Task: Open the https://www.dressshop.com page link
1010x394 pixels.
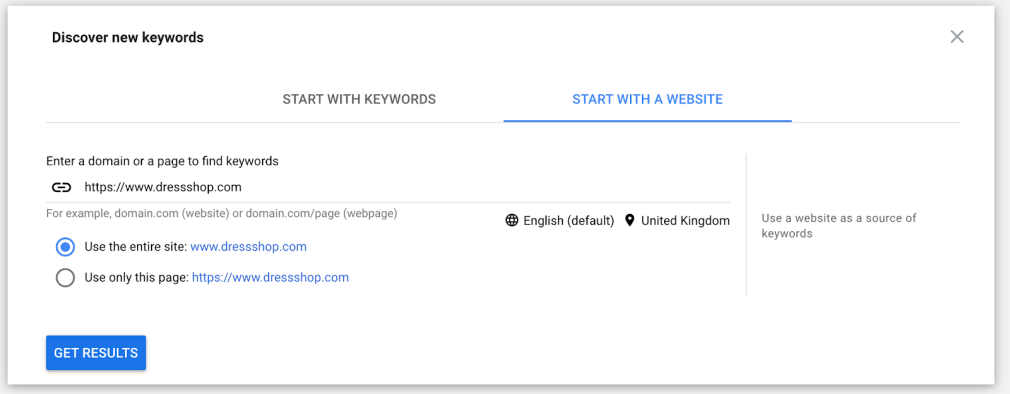Action: click(271, 277)
